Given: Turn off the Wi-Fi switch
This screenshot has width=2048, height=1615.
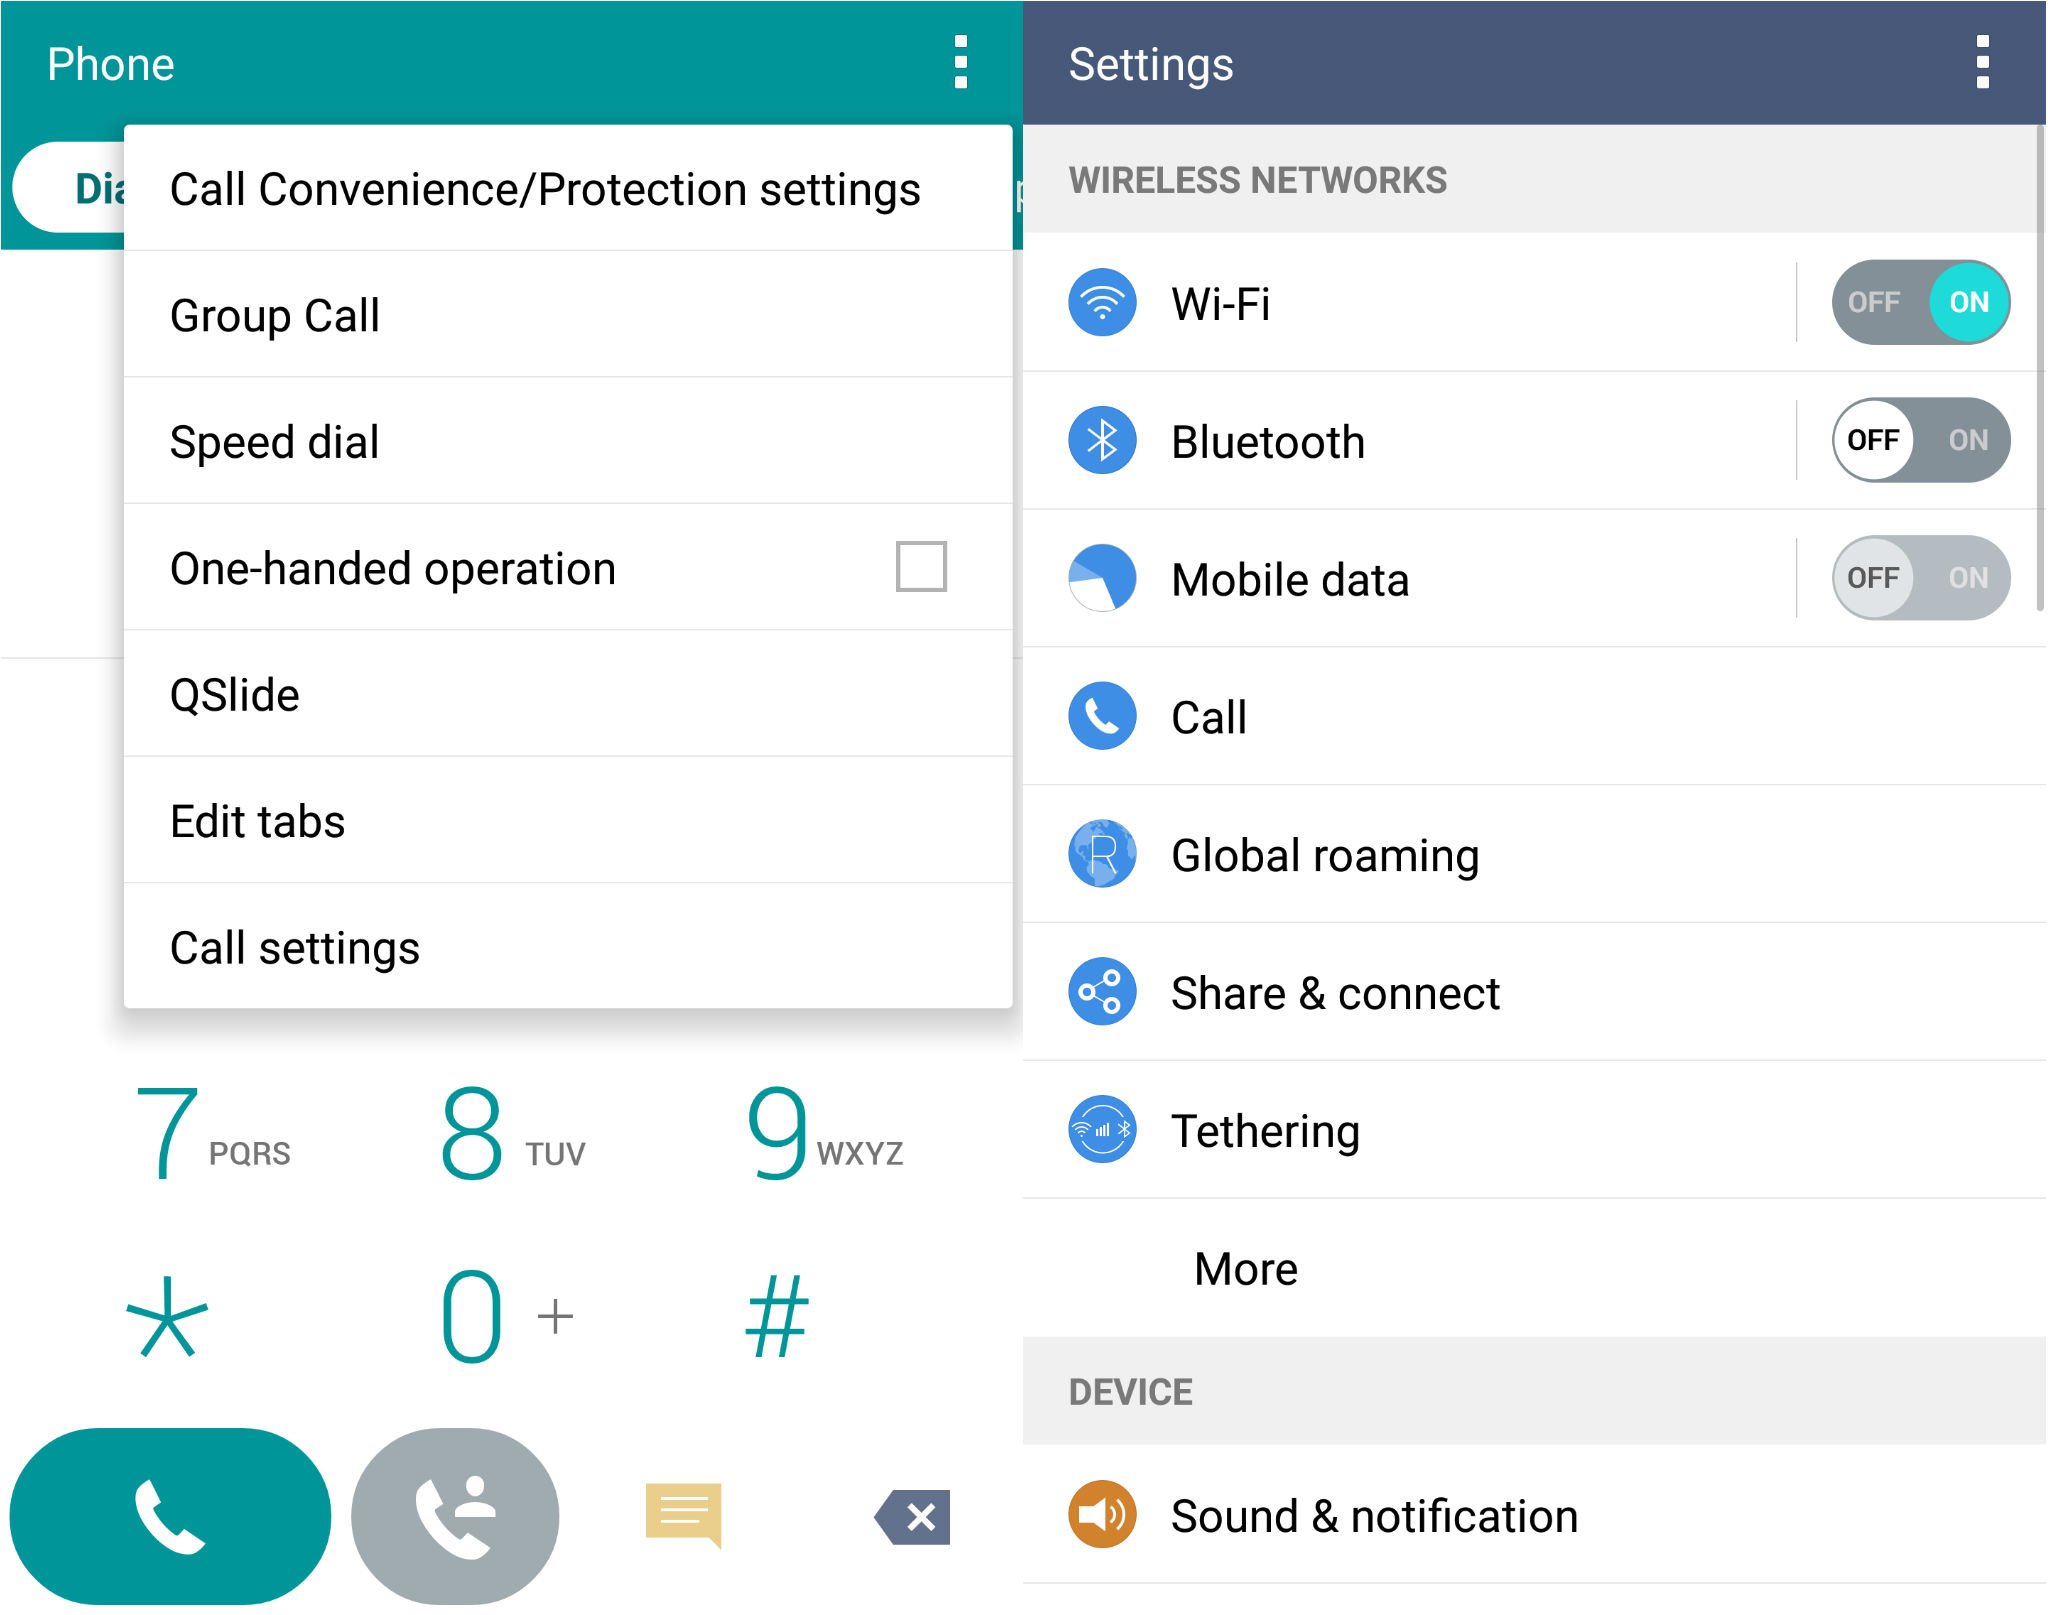Looking at the screenshot, I should 1920,302.
